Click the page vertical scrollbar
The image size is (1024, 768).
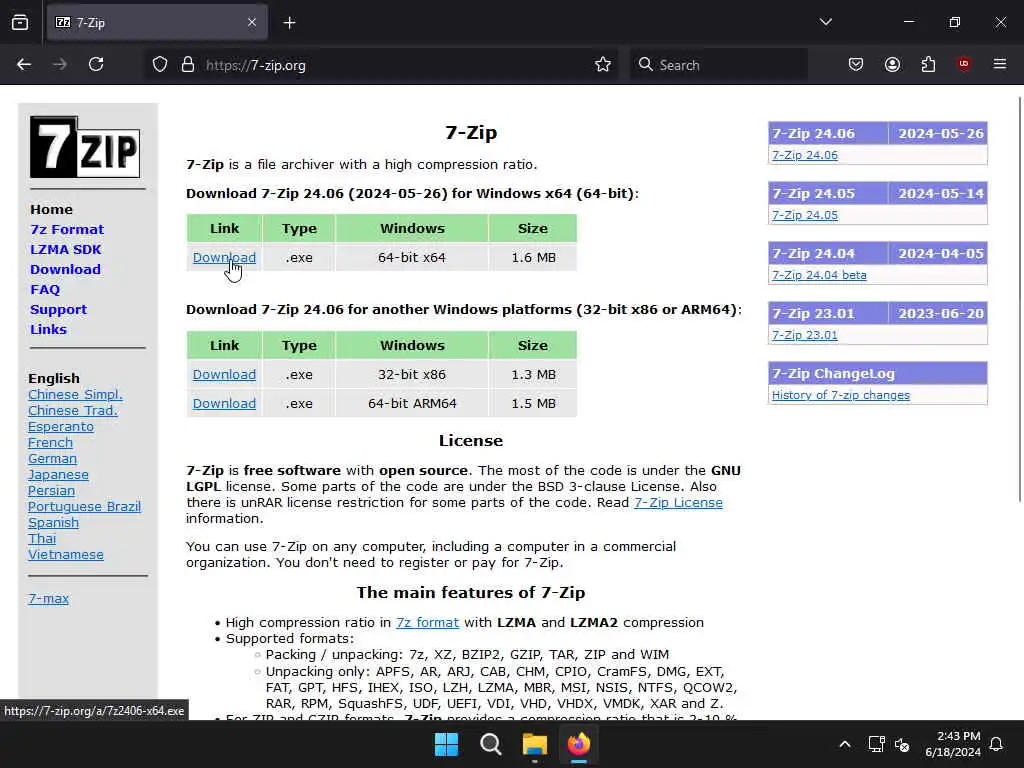click(1020, 299)
